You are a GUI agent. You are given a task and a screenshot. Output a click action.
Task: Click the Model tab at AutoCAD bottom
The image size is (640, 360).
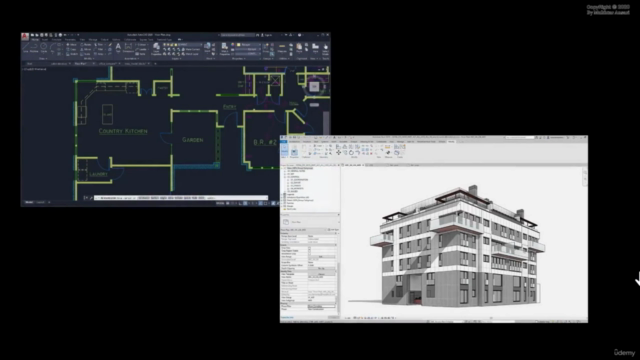click(x=29, y=202)
